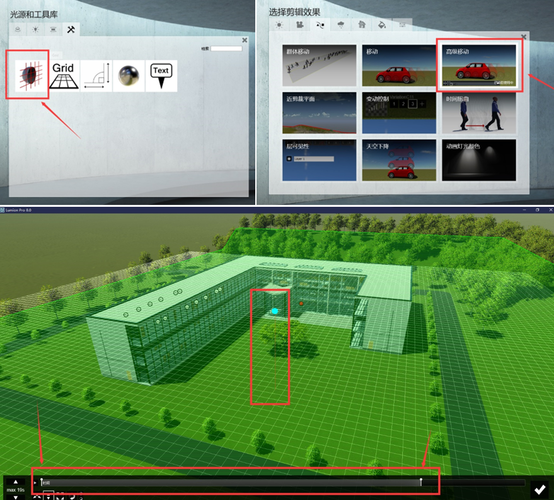Select the Mass Move effect thumbnail
Image resolution: width=554 pixels, height=500 pixels.
[x=319, y=65]
